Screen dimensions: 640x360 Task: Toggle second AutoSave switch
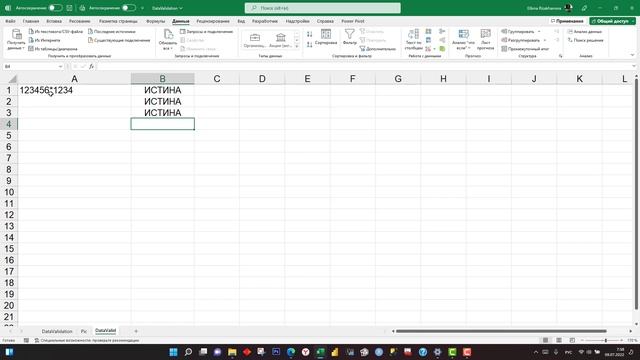[x=129, y=8]
